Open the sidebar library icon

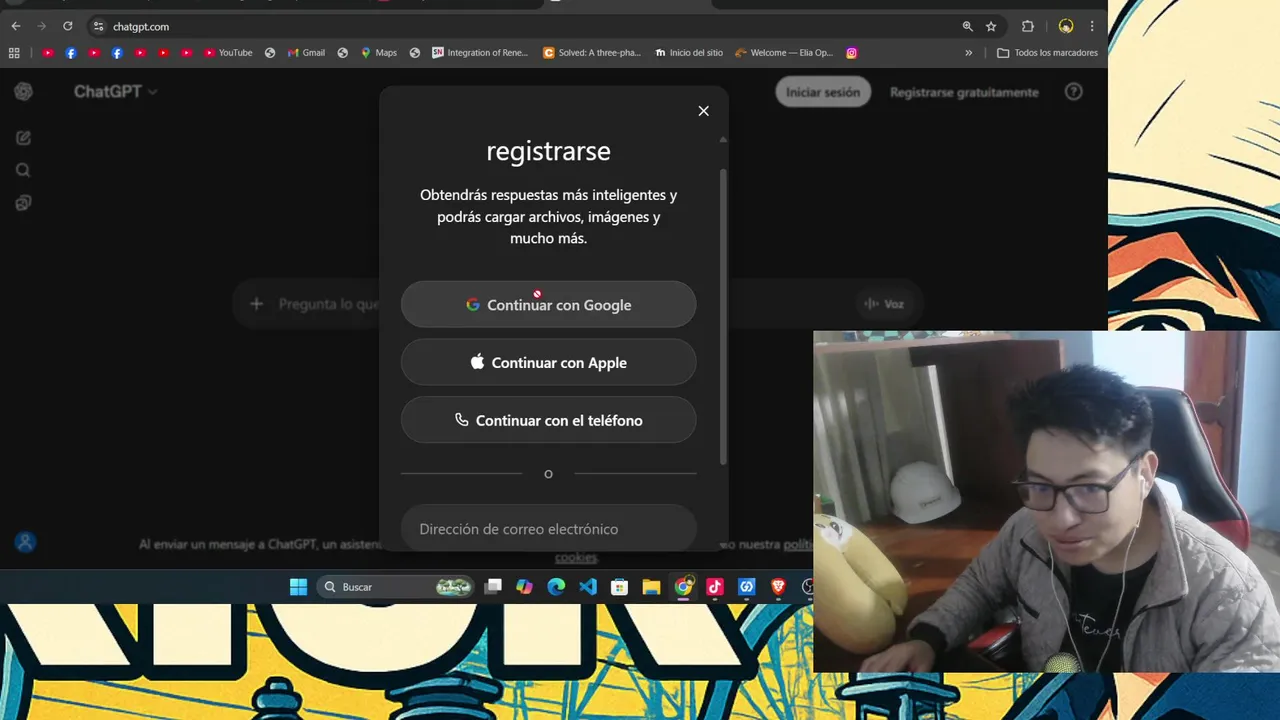tap(24, 203)
